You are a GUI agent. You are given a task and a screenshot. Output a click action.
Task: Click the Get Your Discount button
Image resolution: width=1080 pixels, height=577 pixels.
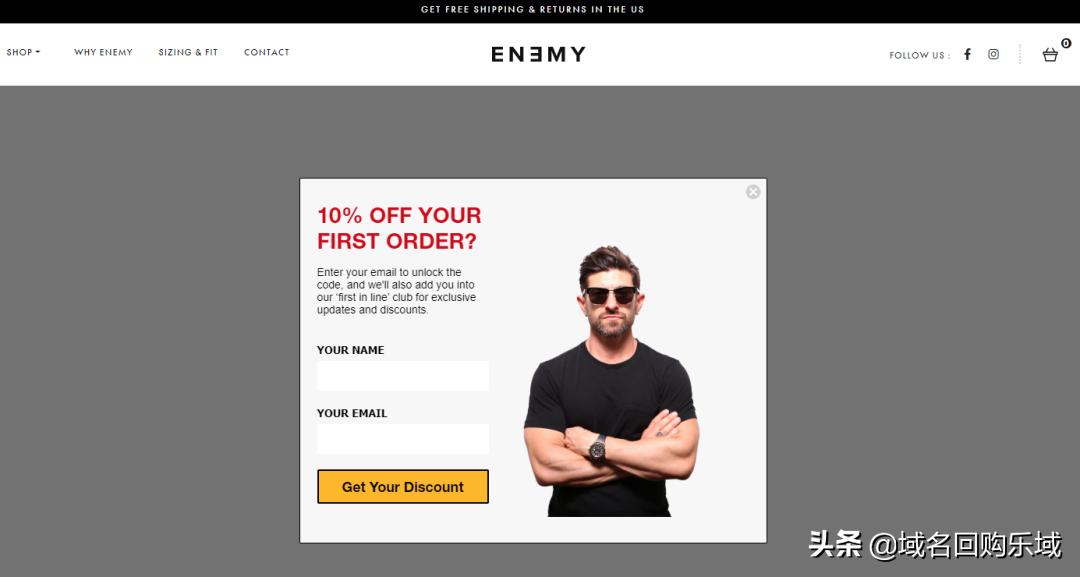[x=403, y=487]
